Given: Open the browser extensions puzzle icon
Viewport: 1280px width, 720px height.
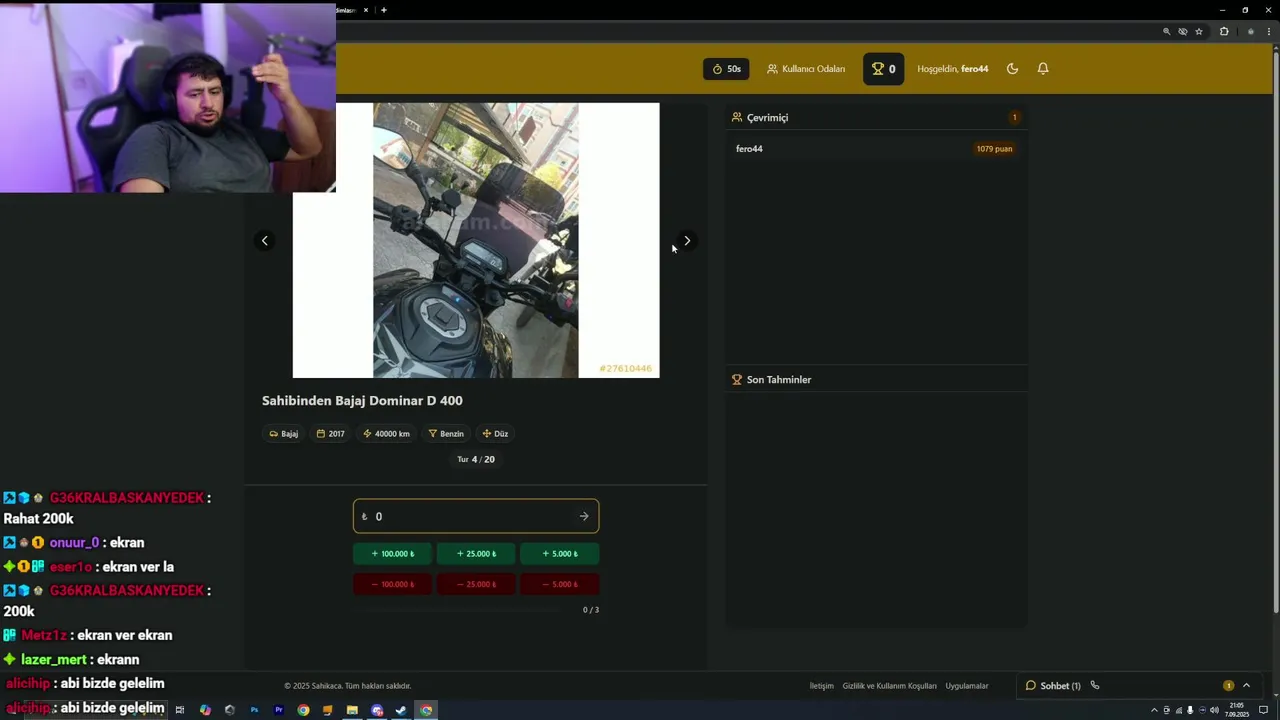Looking at the screenshot, I should 1223,32.
